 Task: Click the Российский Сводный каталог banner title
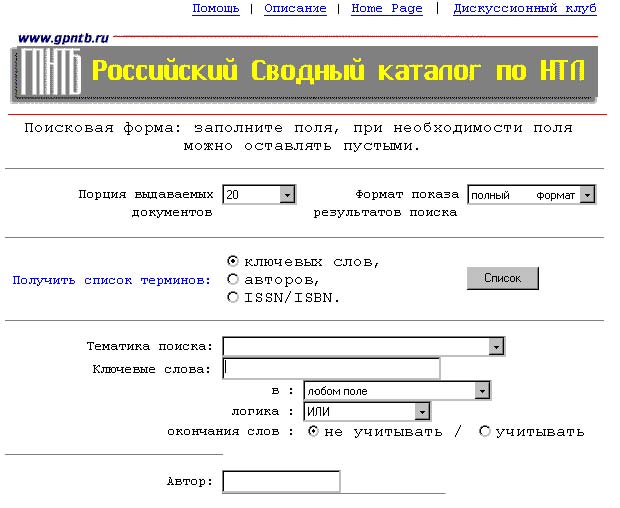[x=338, y=70]
